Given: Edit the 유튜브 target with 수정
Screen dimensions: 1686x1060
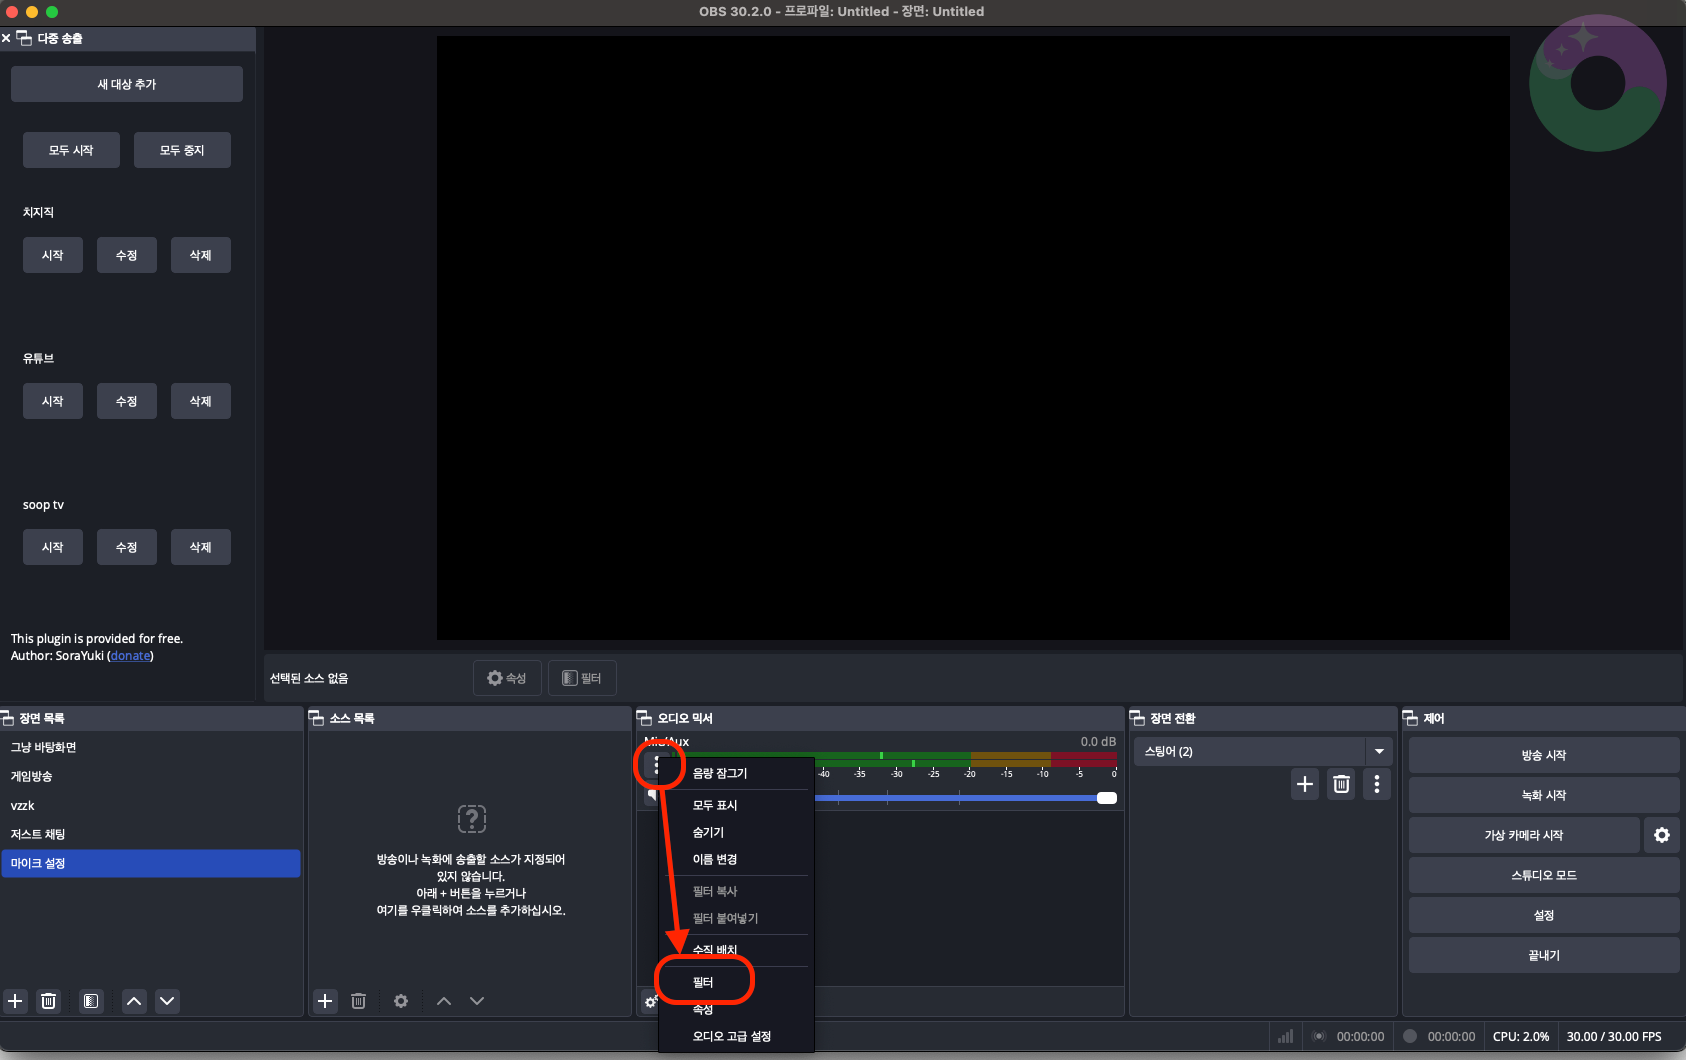Looking at the screenshot, I should [x=127, y=401].
